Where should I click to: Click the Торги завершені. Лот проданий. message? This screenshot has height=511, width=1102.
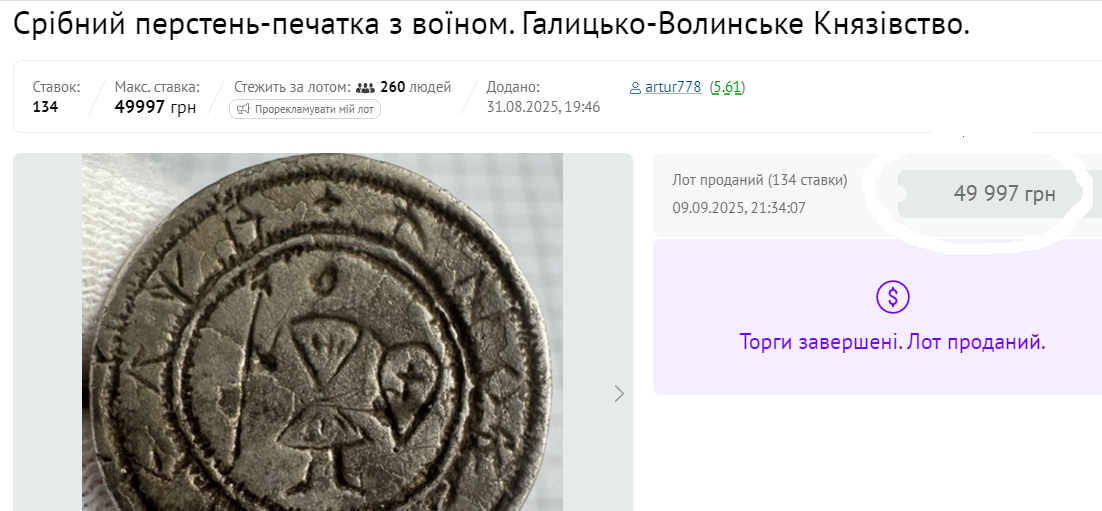pos(892,342)
